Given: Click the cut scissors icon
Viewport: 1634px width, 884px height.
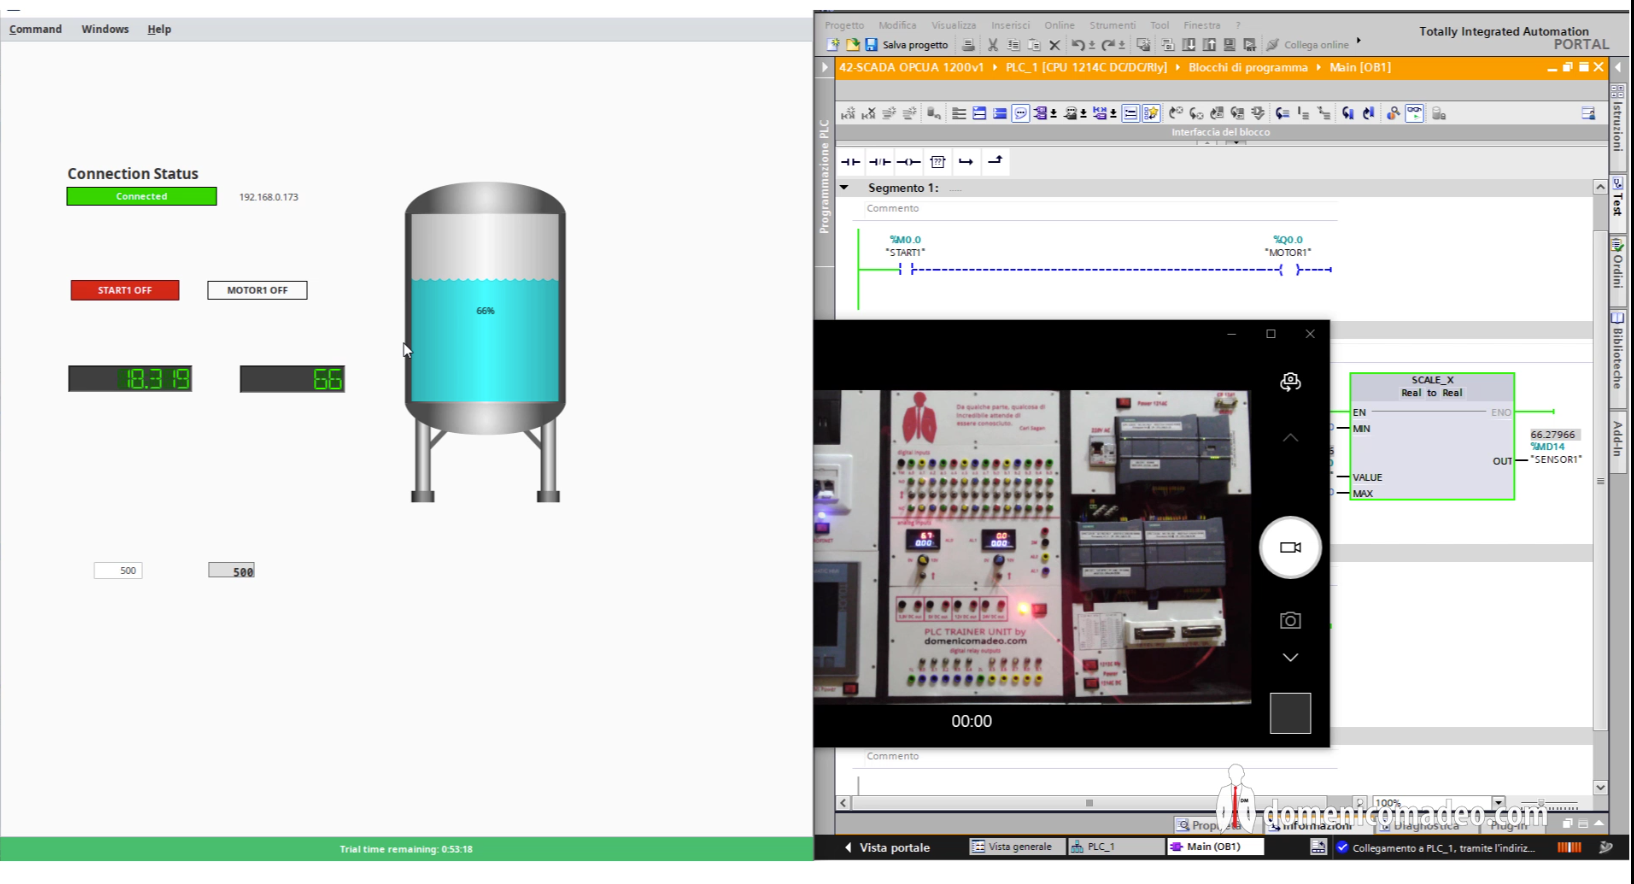Looking at the screenshot, I should (x=993, y=45).
